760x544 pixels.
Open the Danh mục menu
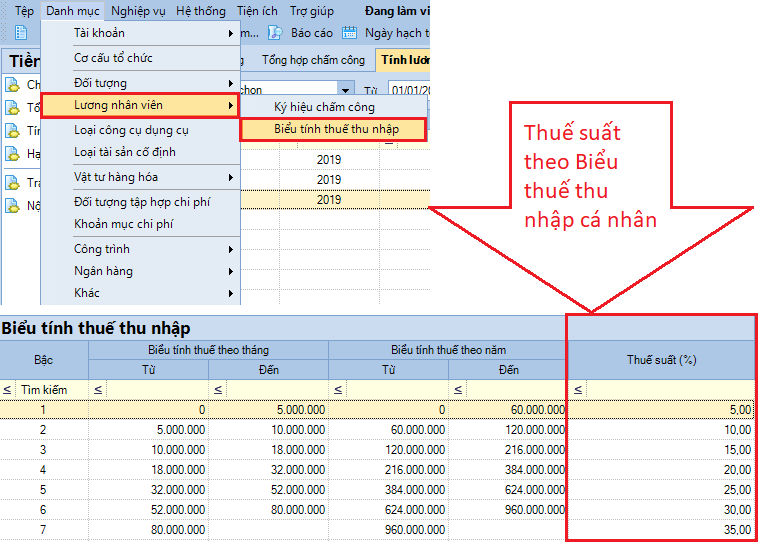pyautogui.click(x=73, y=11)
